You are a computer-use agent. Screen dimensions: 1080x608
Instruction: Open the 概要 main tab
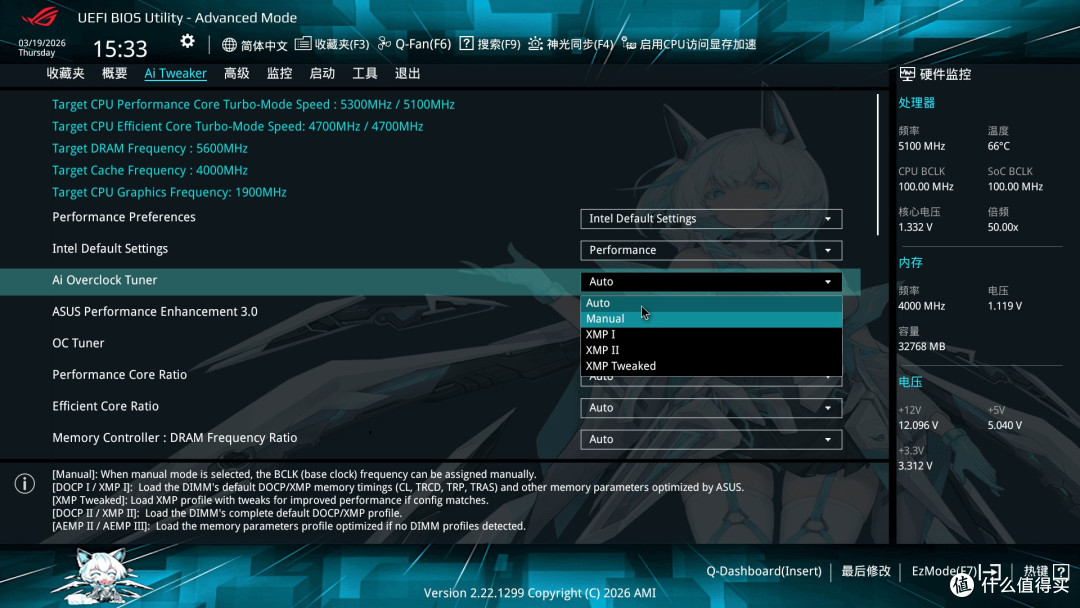coord(114,74)
